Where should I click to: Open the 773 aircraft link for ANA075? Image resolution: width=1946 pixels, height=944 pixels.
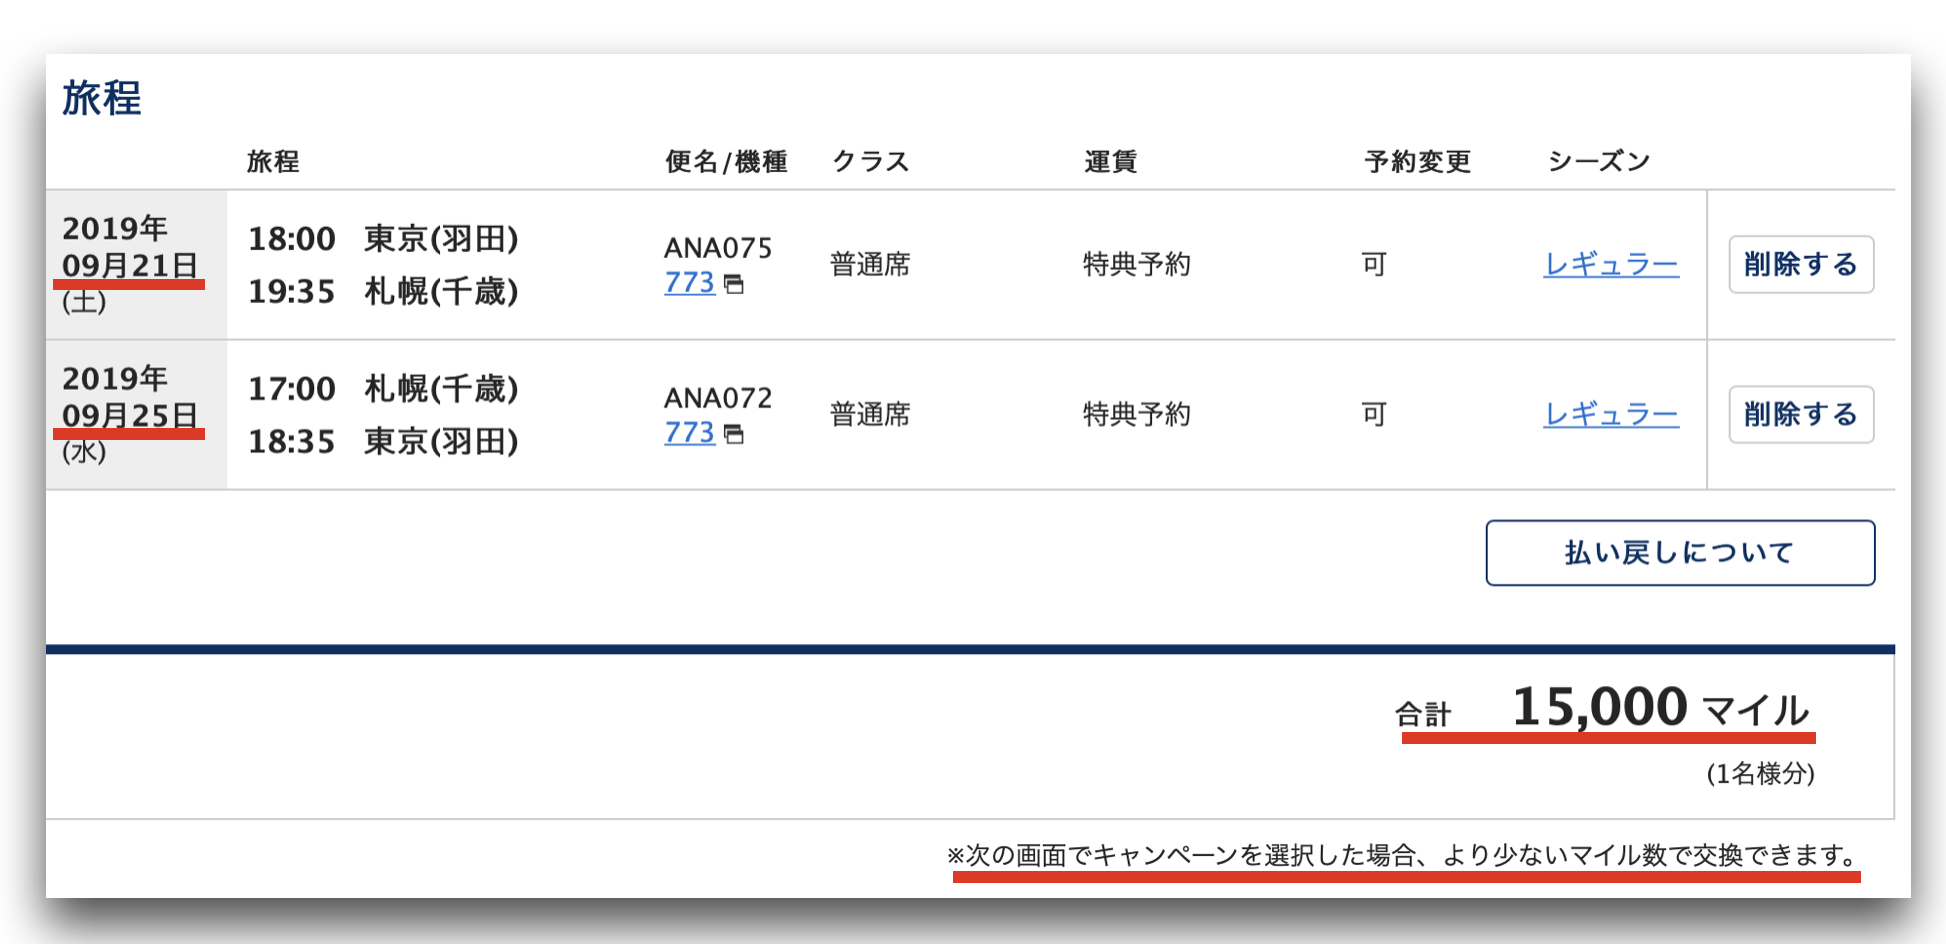[x=690, y=283]
